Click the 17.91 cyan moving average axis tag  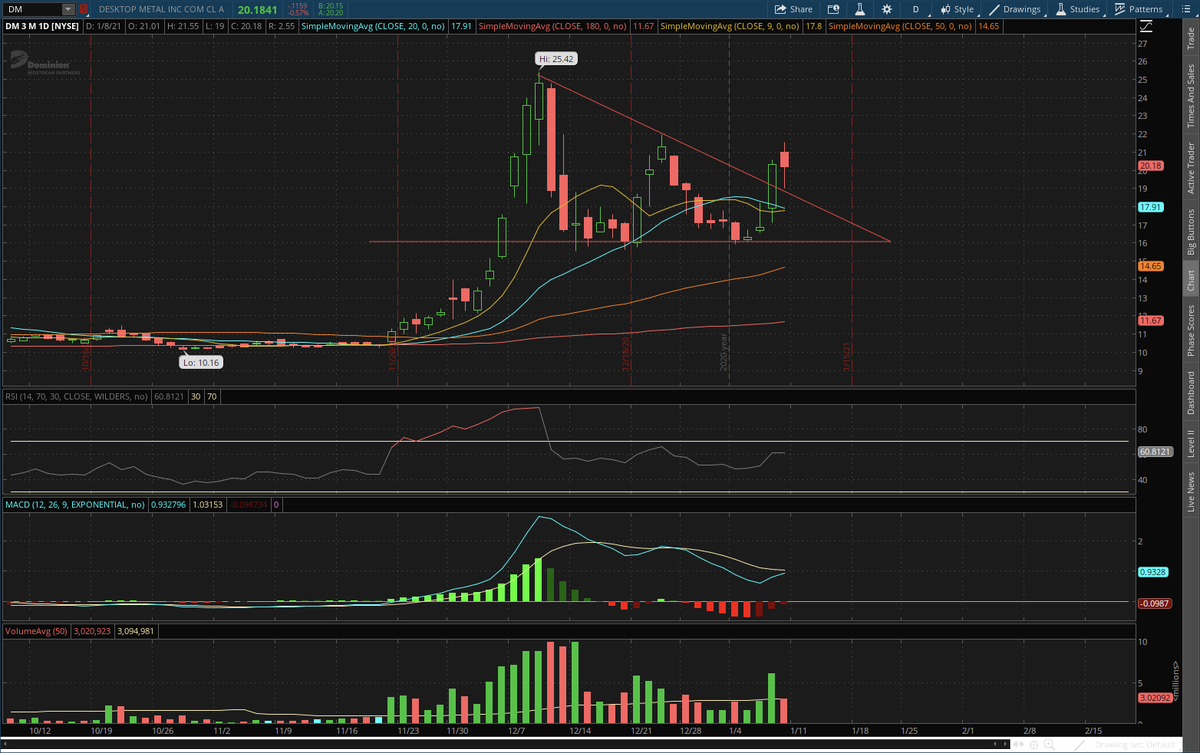click(1149, 207)
